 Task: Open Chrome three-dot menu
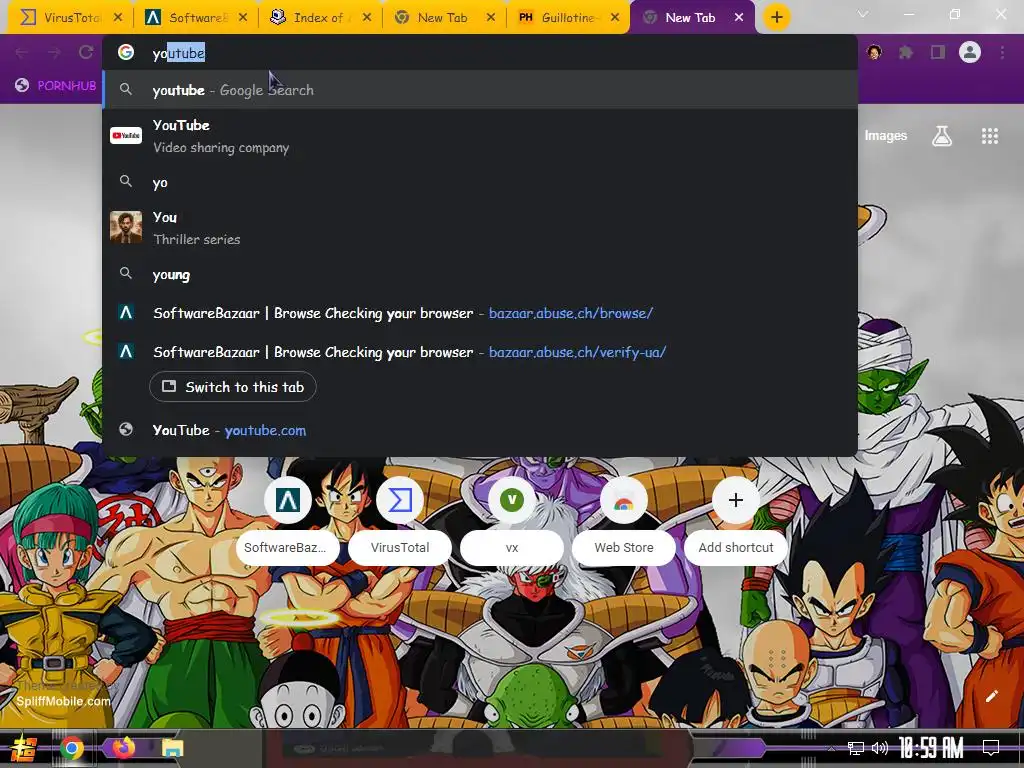click(x=1002, y=52)
